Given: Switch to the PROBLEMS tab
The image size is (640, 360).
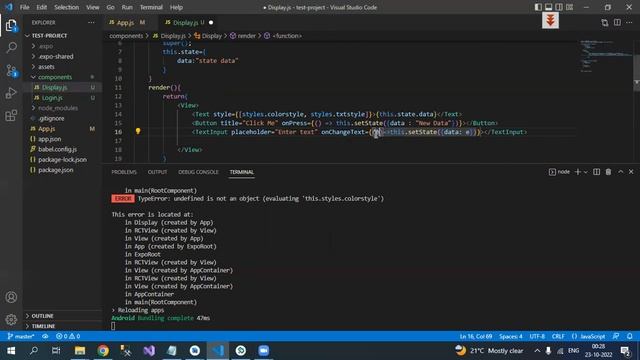Looking at the screenshot, I should [124, 172].
